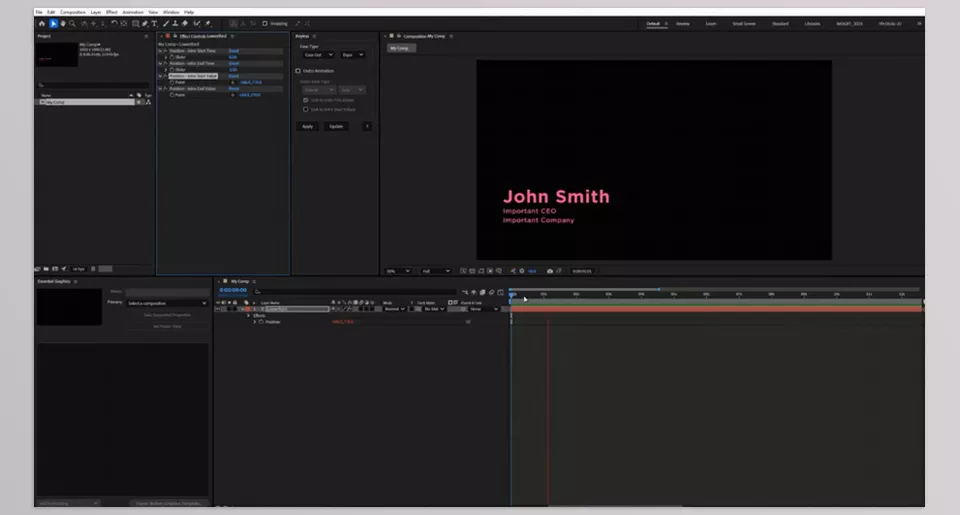Open the Layer menu
960x515 pixels.
pyautogui.click(x=96, y=12)
